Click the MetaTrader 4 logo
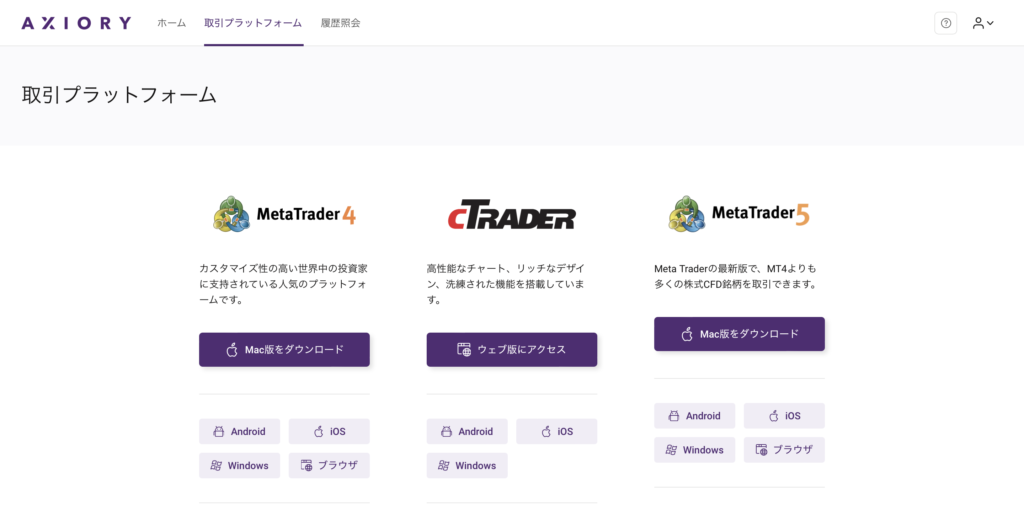The image size is (1024, 511). click(x=284, y=214)
